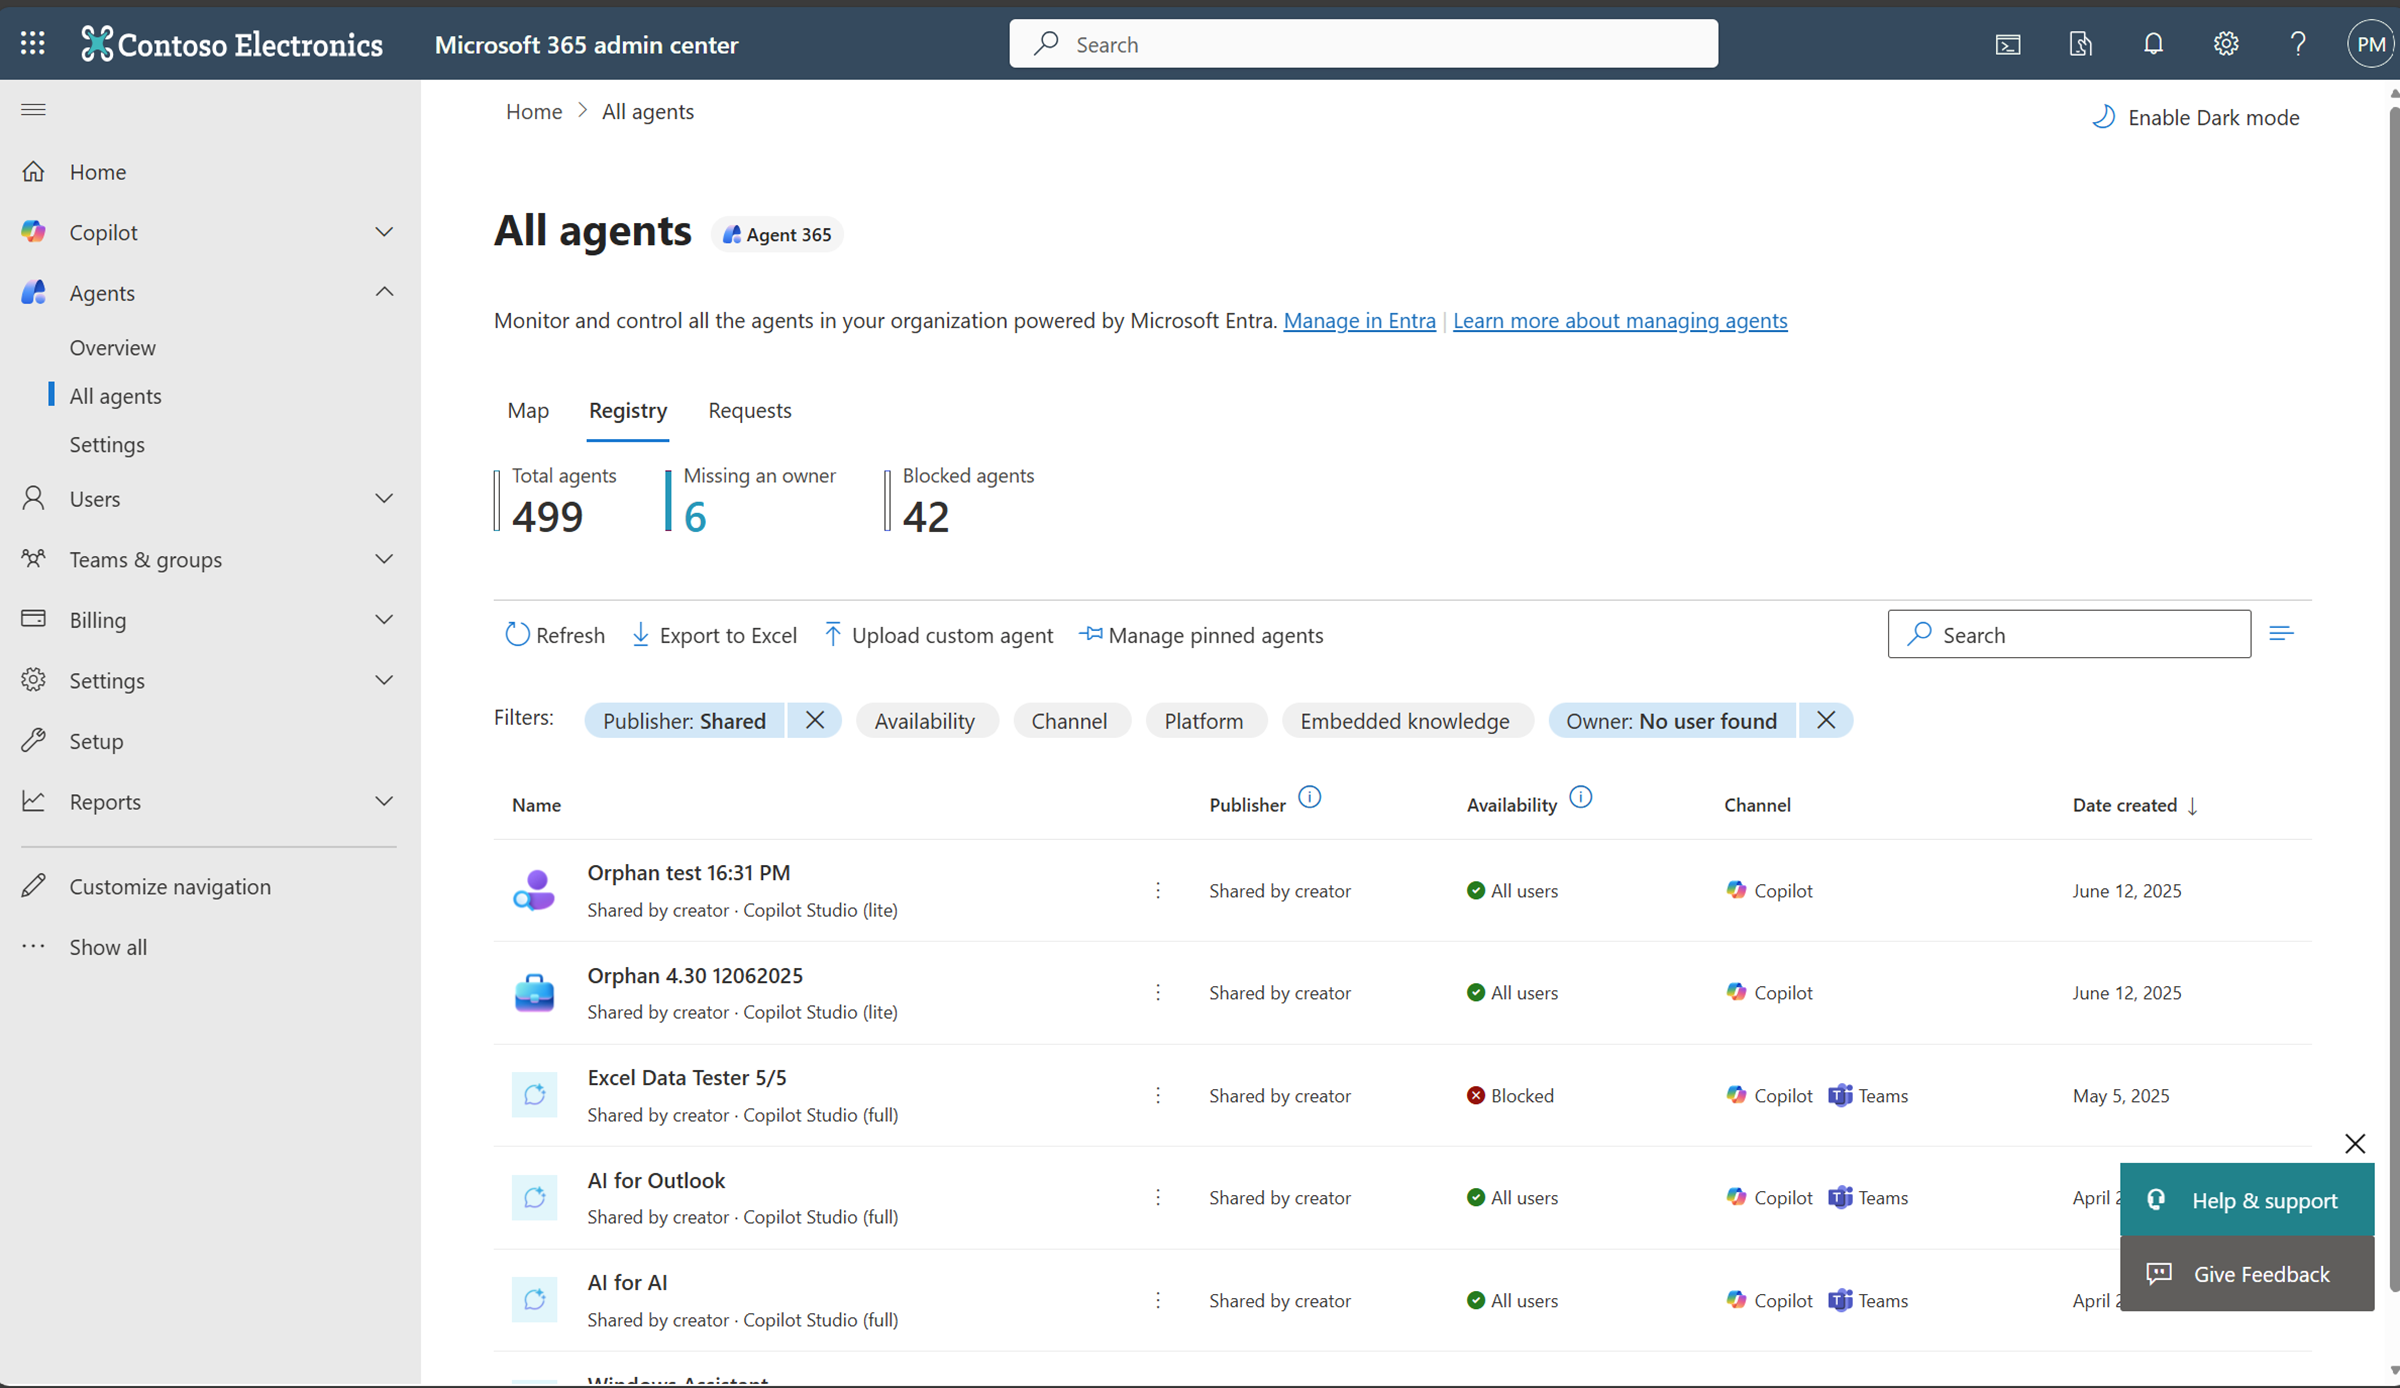Switch to the Map tab
The width and height of the screenshot is (2400, 1388).
pos(527,410)
